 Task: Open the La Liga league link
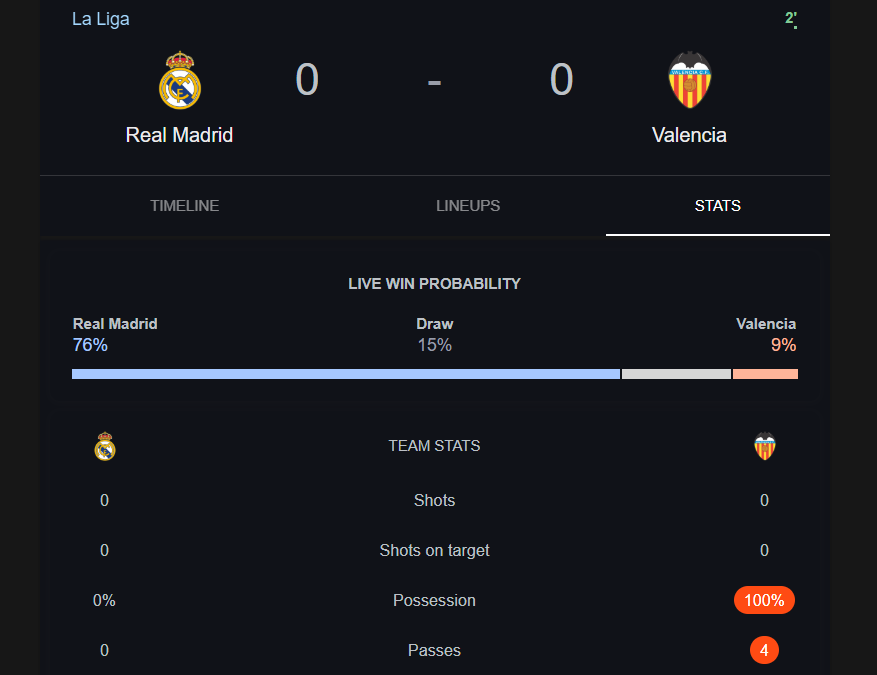[101, 19]
